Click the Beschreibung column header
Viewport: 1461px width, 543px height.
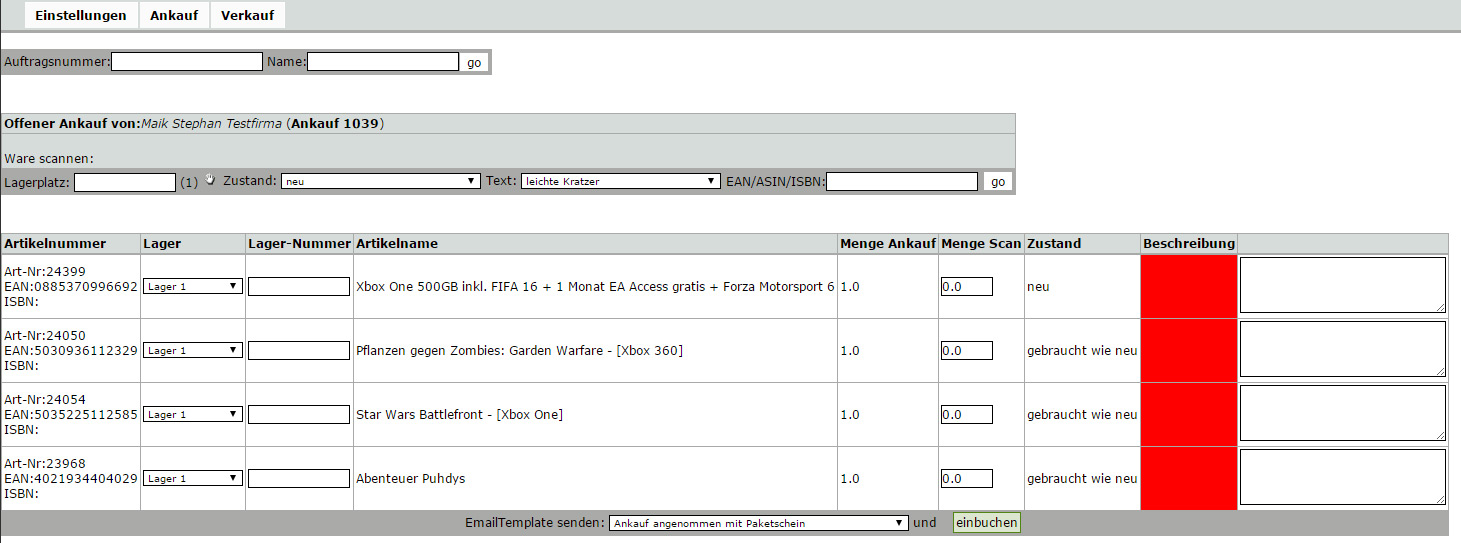(1189, 243)
